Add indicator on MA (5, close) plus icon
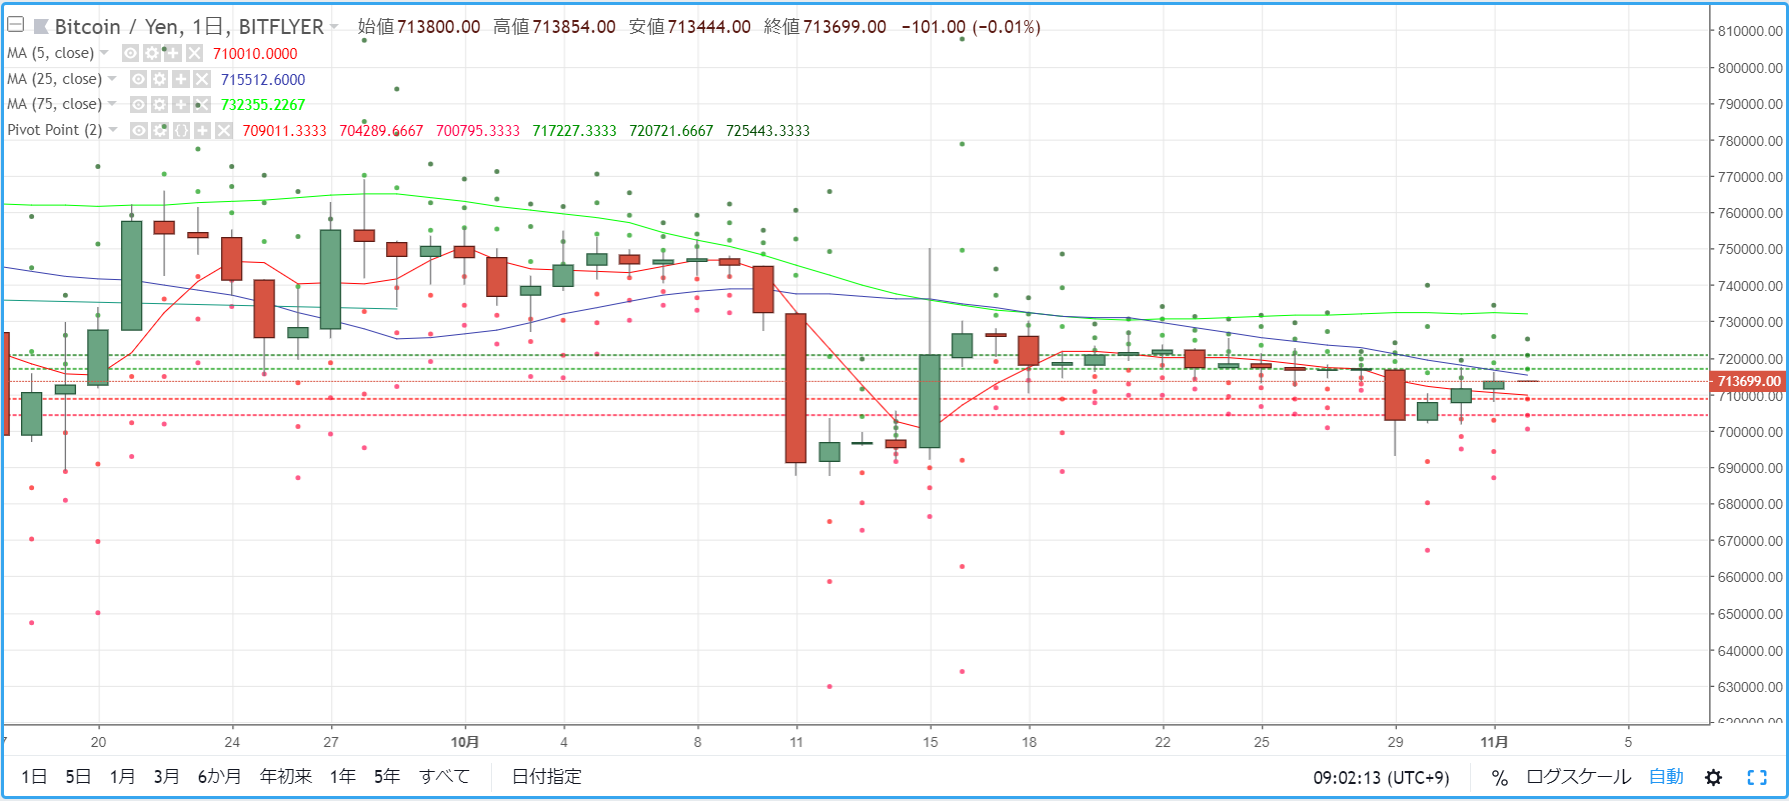 pos(173,53)
